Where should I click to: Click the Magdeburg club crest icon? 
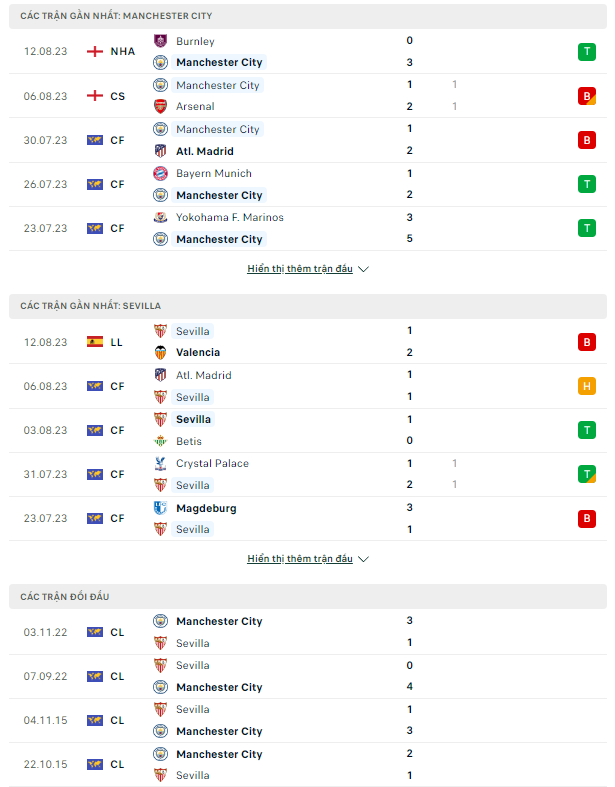click(160, 508)
